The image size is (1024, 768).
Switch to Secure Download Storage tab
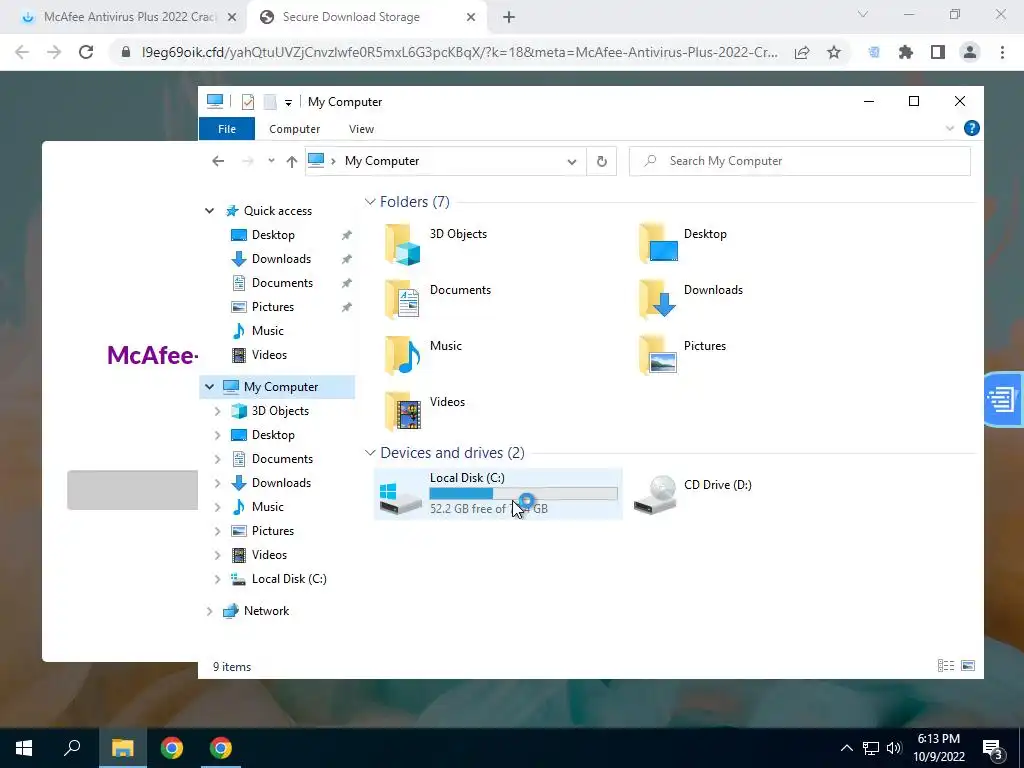(x=366, y=17)
